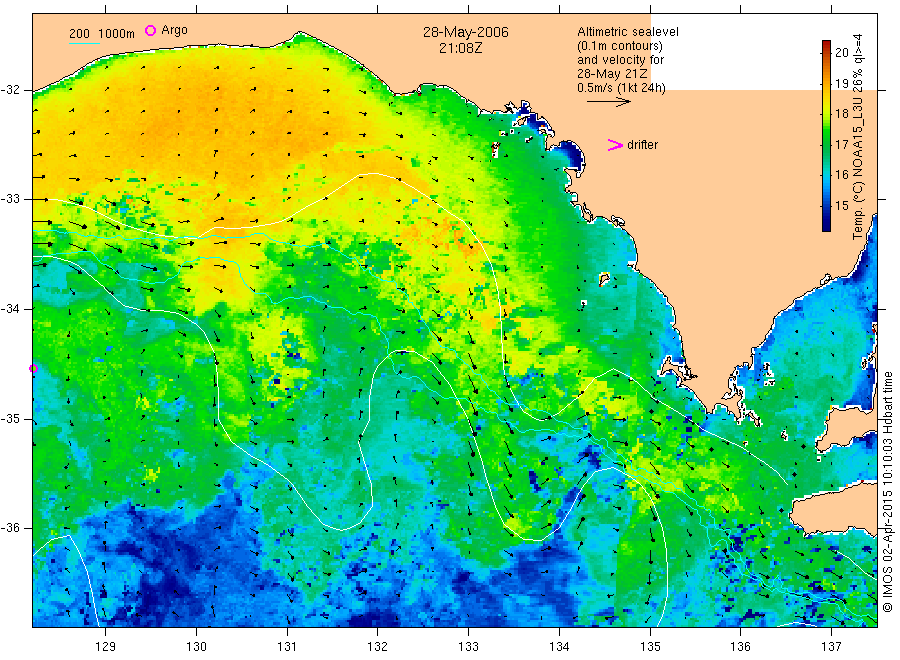Click the latitude label -36
This screenshot has width=900, height=660.
click(x=10, y=528)
